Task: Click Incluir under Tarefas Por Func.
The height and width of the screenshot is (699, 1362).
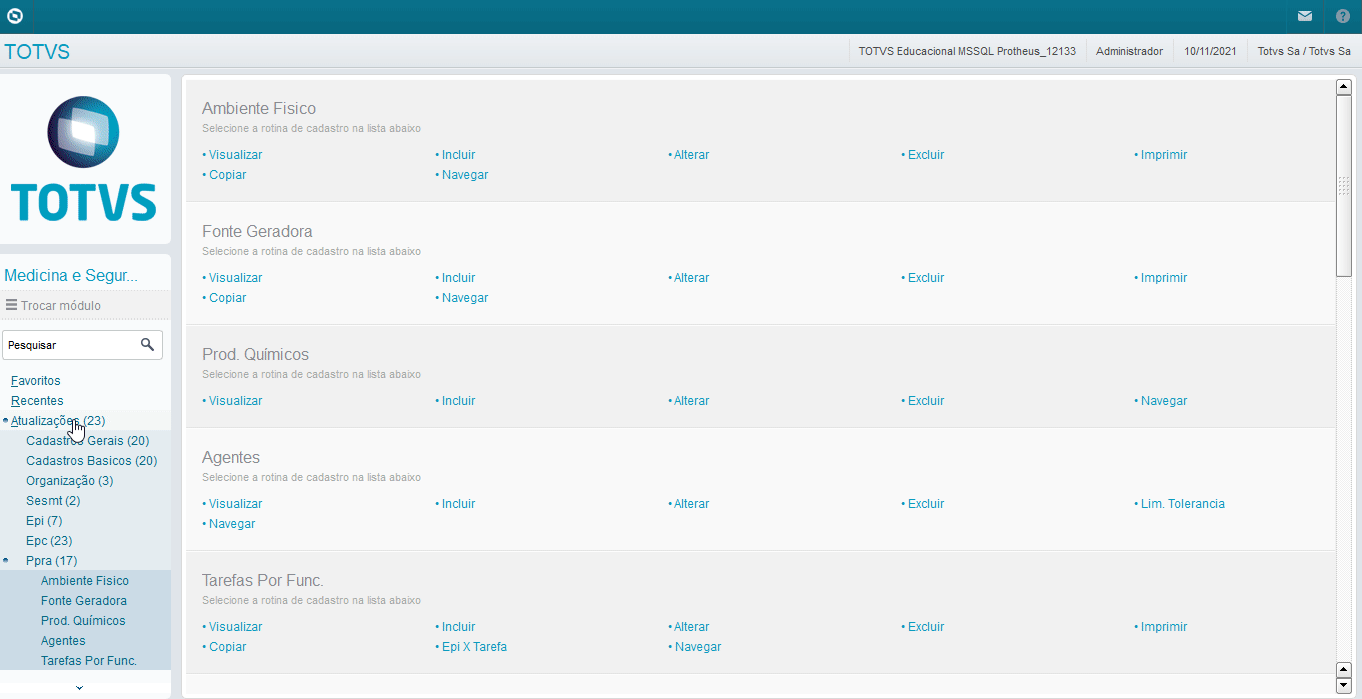Action: point(458,627)
